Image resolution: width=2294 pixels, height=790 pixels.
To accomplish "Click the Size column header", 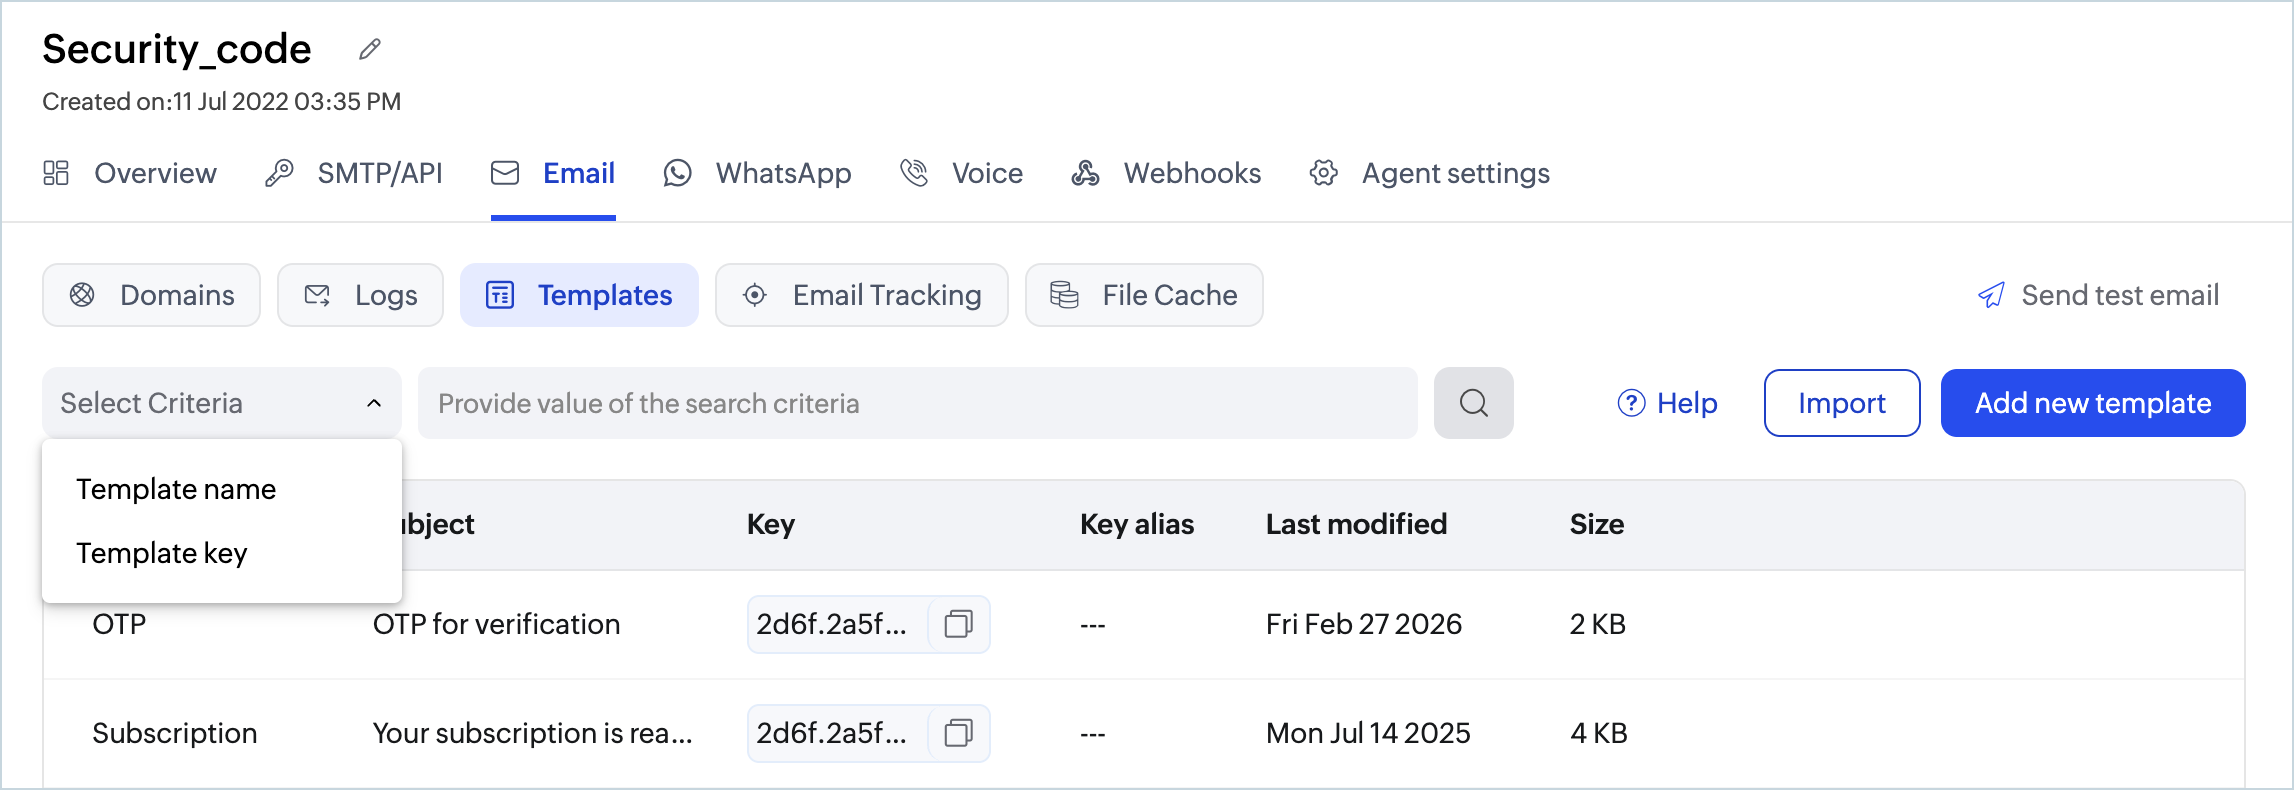I will [x=1597, y=524].
